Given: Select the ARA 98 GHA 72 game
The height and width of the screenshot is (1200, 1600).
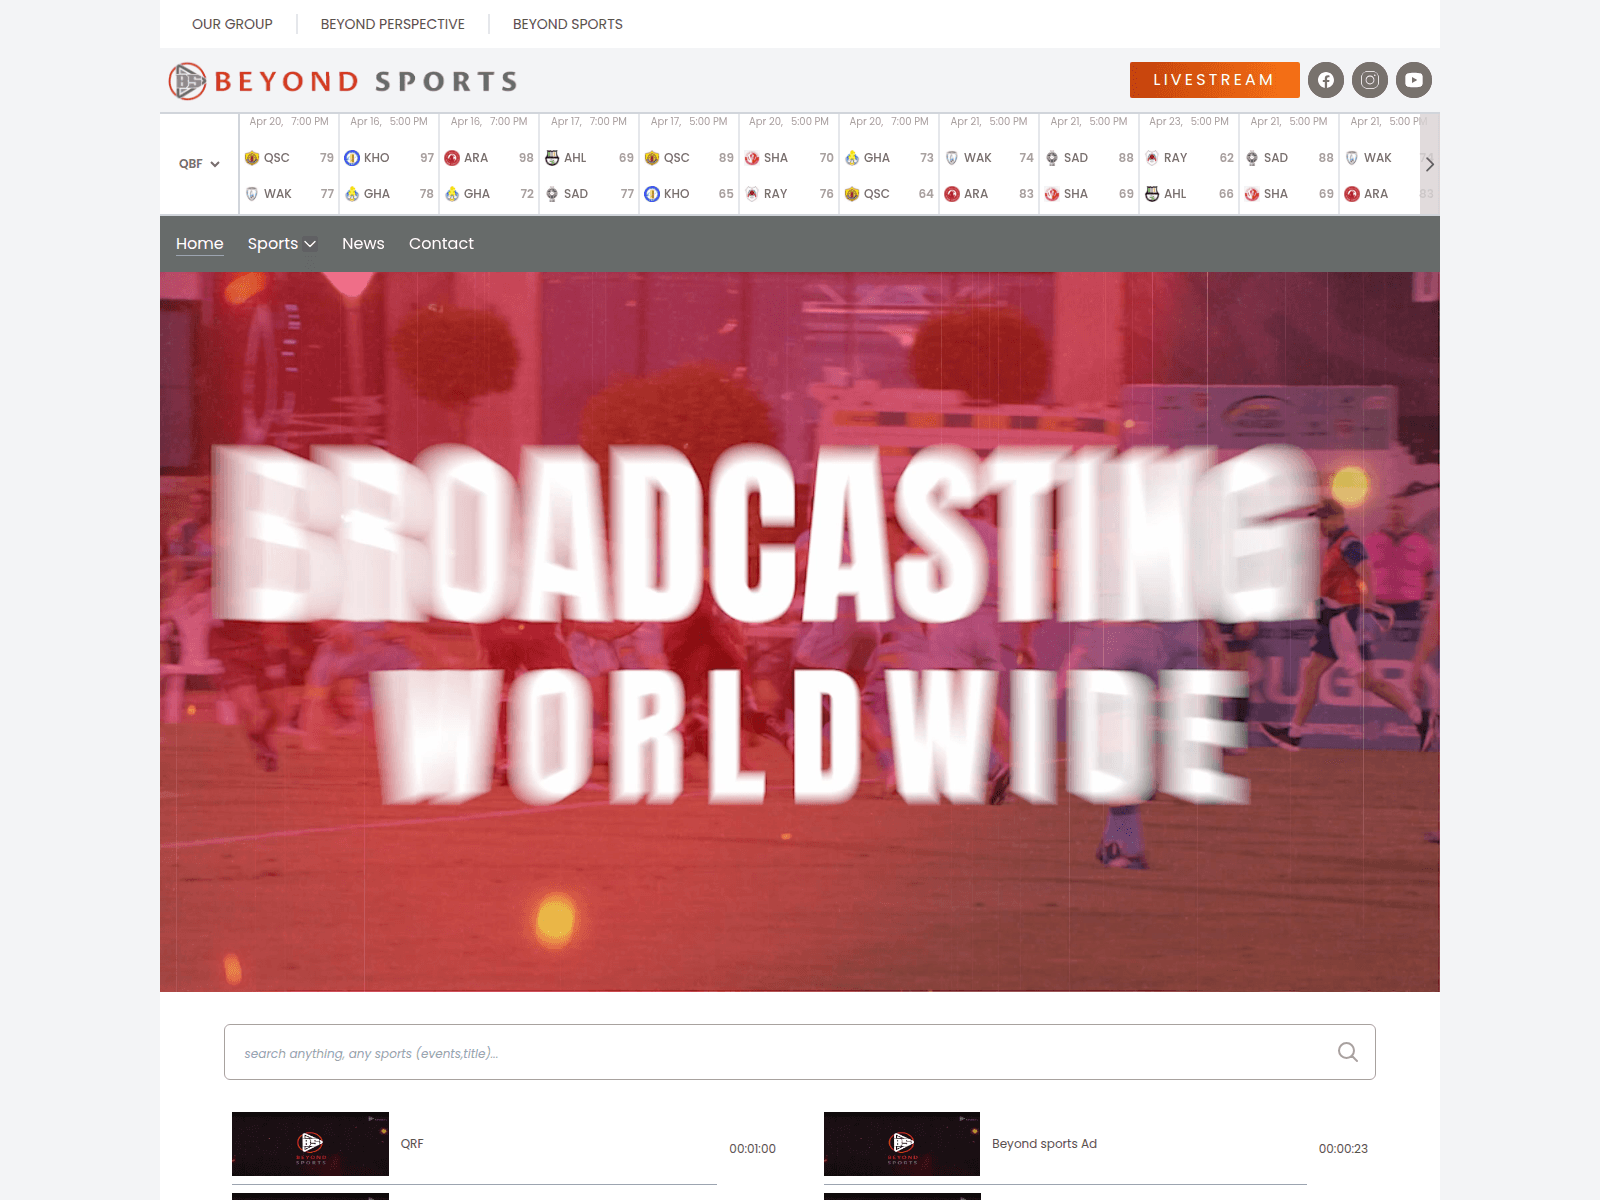Looking at the screenshot, I should tap(489, 164).
